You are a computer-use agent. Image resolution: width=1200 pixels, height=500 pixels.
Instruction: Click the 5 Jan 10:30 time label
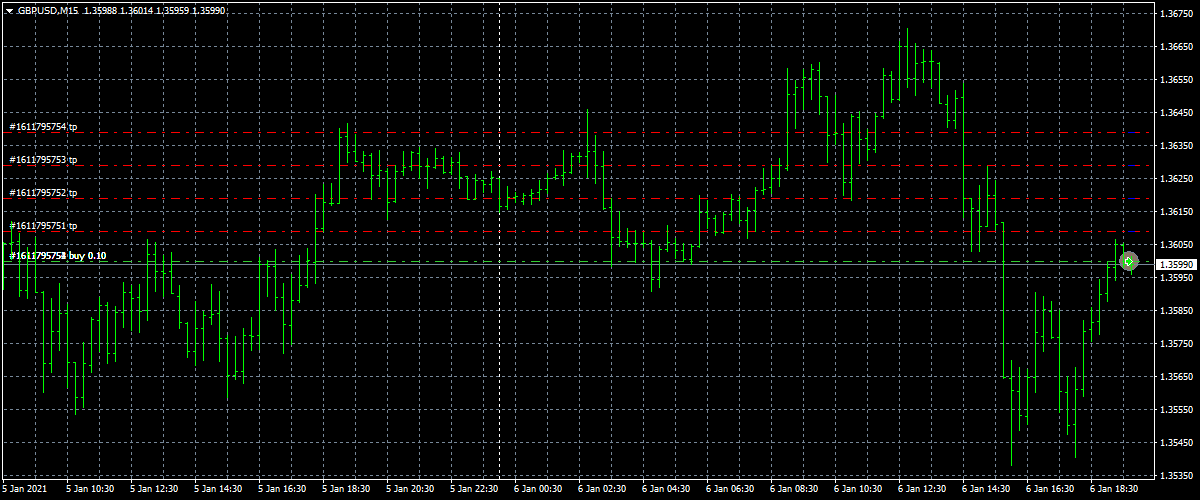point(89,491)
